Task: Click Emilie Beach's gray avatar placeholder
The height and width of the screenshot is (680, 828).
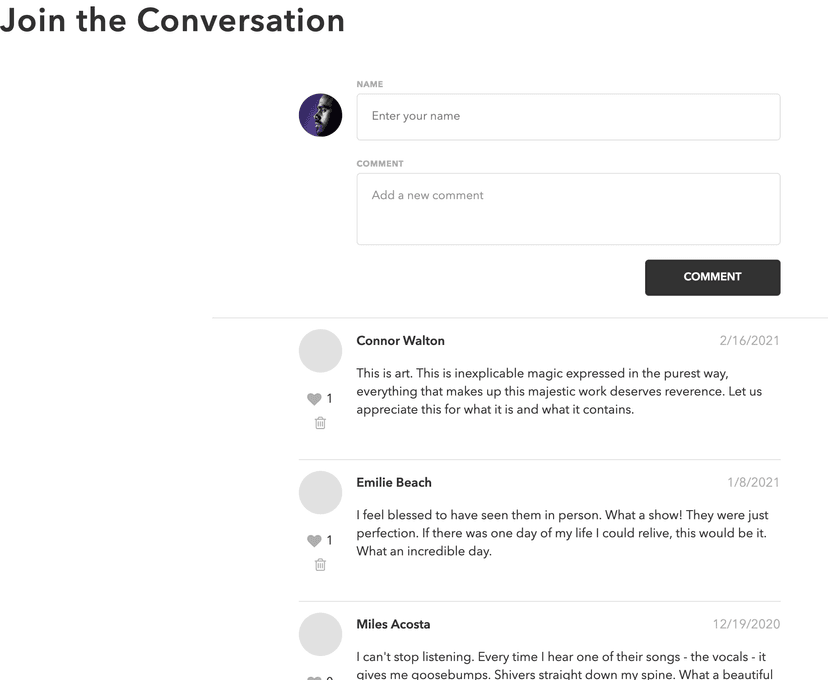Action: [x=321, y=493]
